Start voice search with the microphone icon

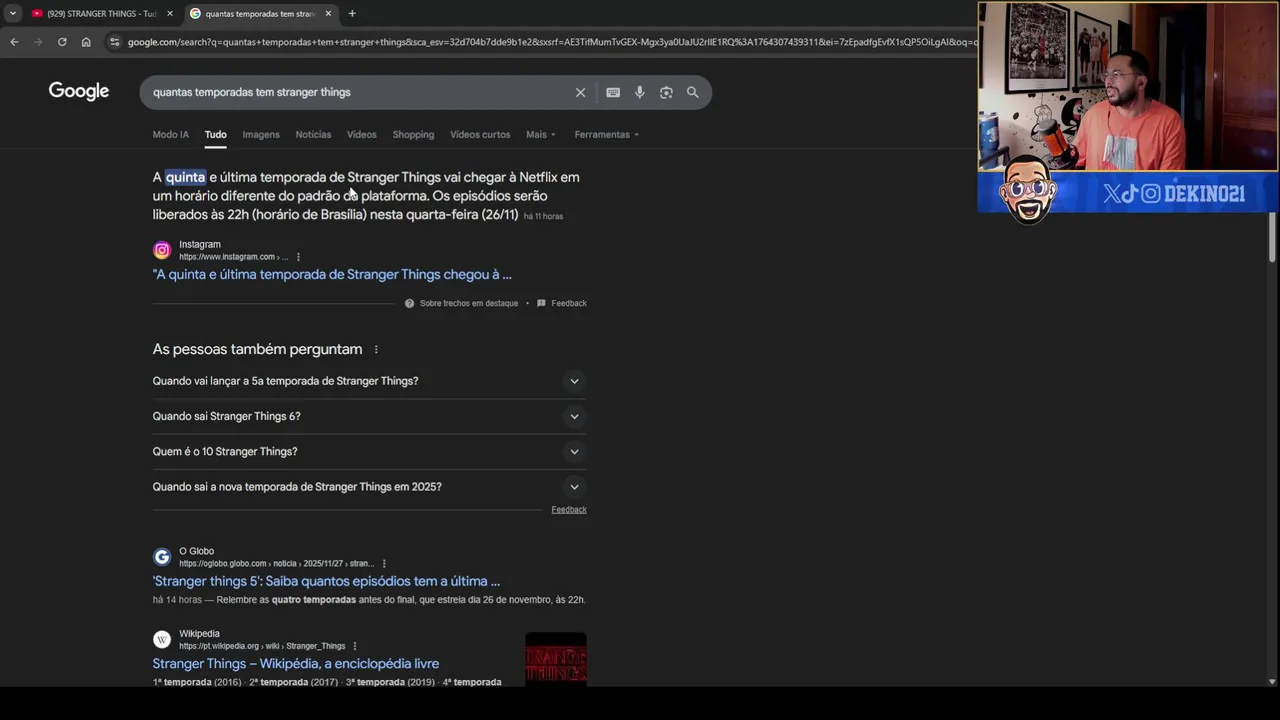click(640, 92)
